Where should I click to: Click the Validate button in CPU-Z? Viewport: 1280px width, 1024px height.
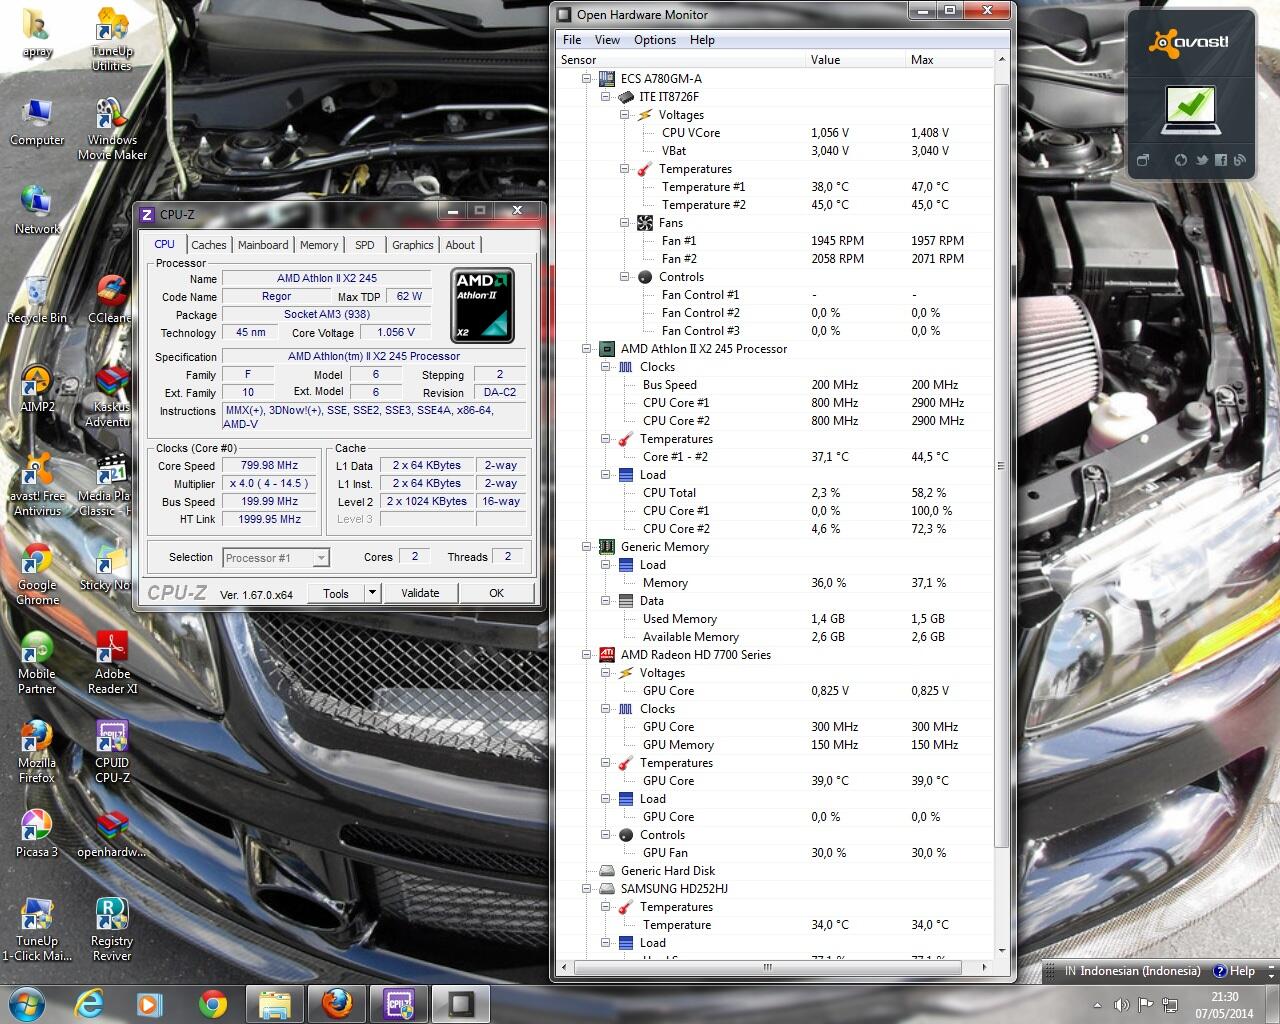[x=420, y=593]
